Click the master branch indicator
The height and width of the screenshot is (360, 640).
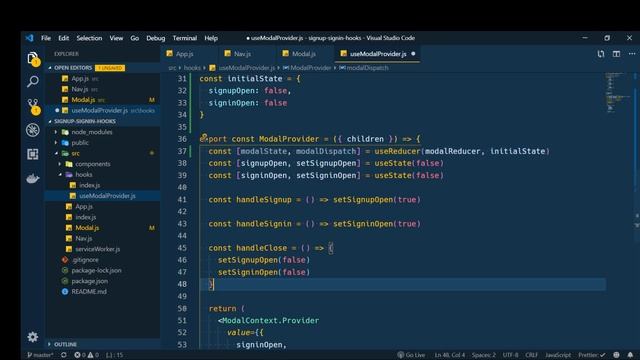40,355
